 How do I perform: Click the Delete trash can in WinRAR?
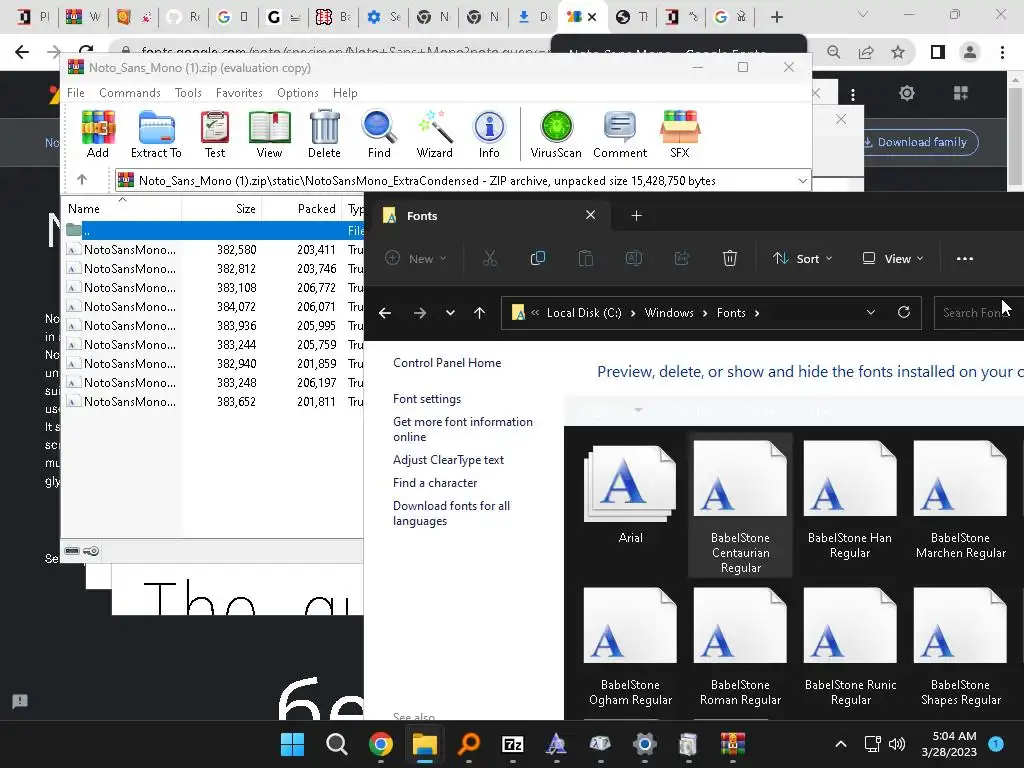324,134
